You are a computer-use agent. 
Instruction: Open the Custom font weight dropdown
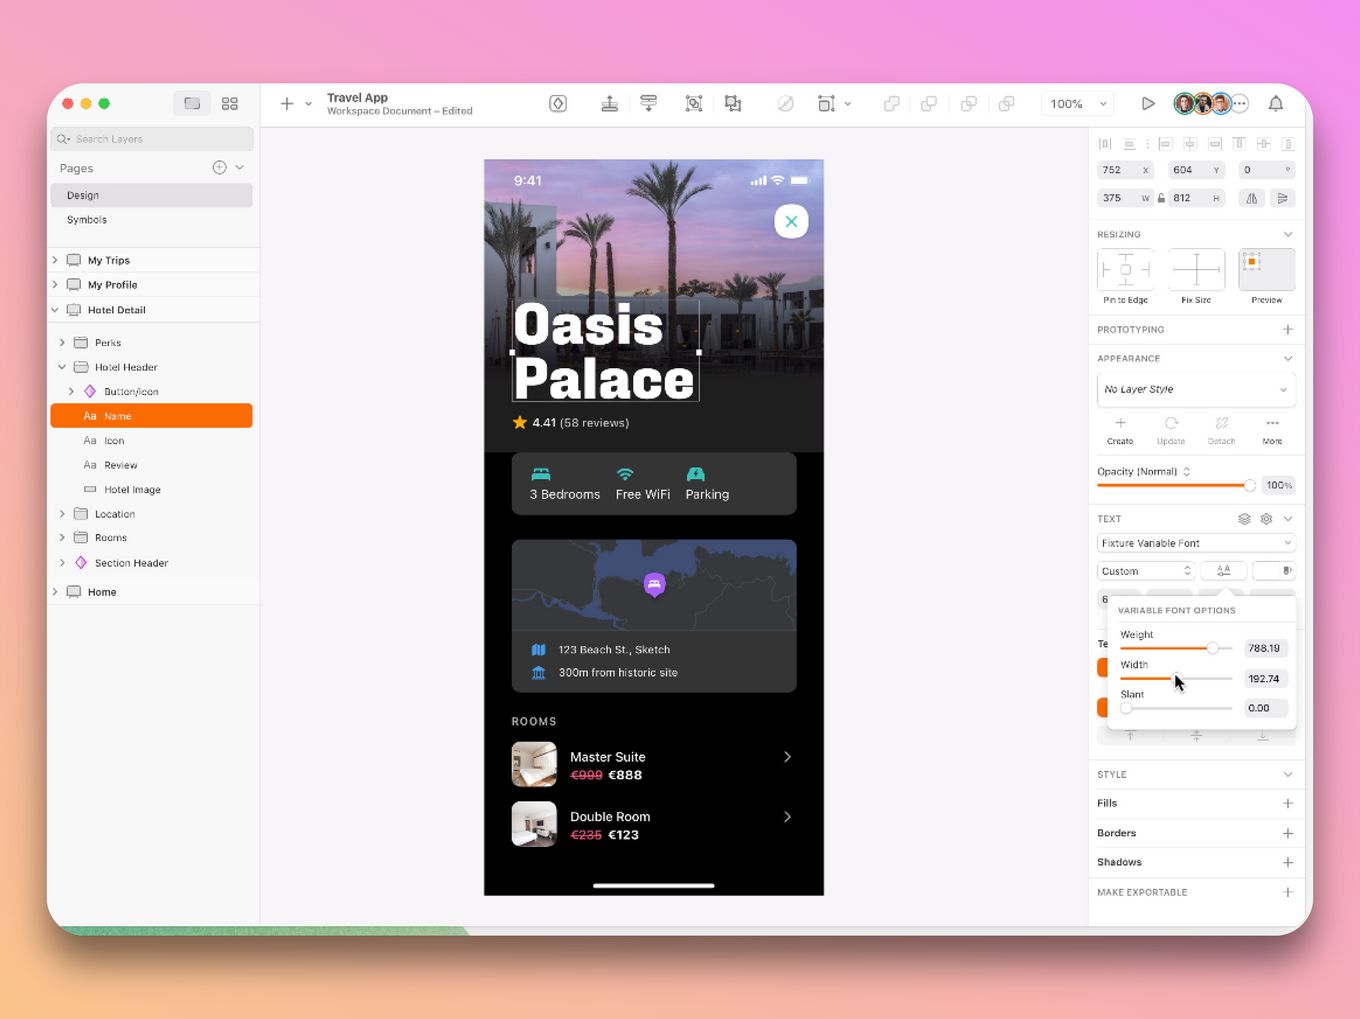coord(1146,571)
